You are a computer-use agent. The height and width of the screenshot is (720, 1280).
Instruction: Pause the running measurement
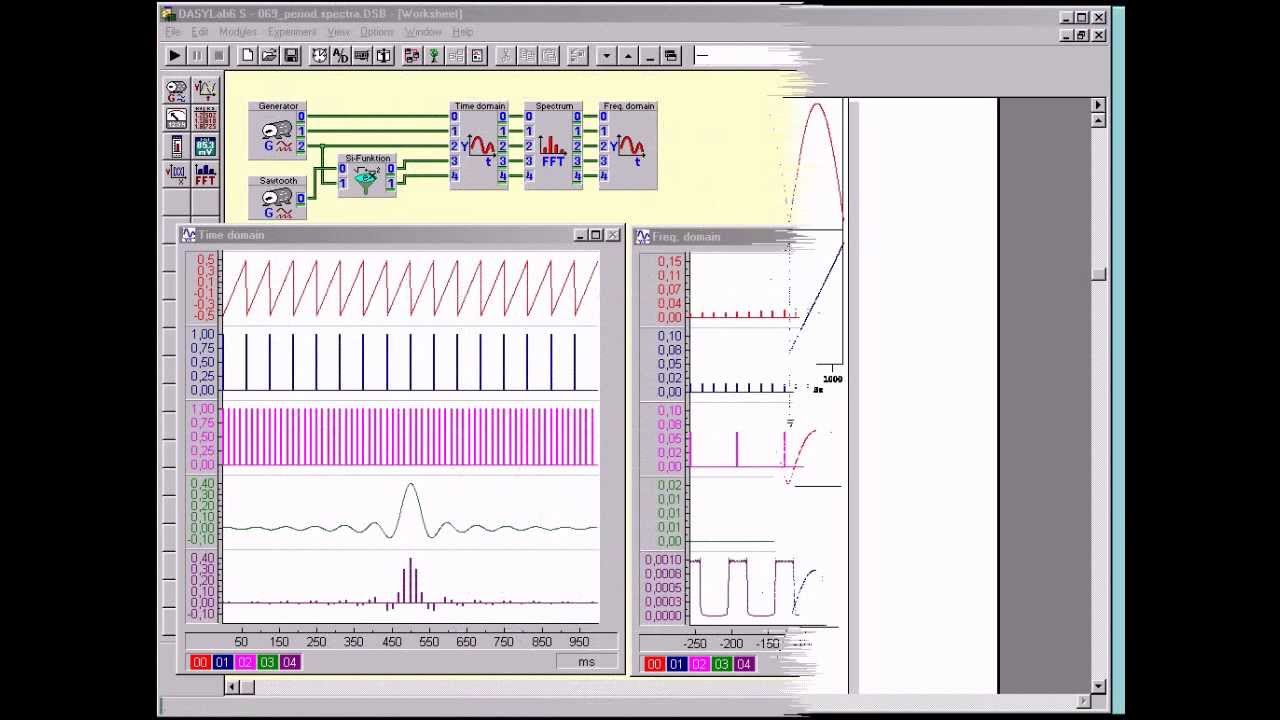tap(197, 56)
